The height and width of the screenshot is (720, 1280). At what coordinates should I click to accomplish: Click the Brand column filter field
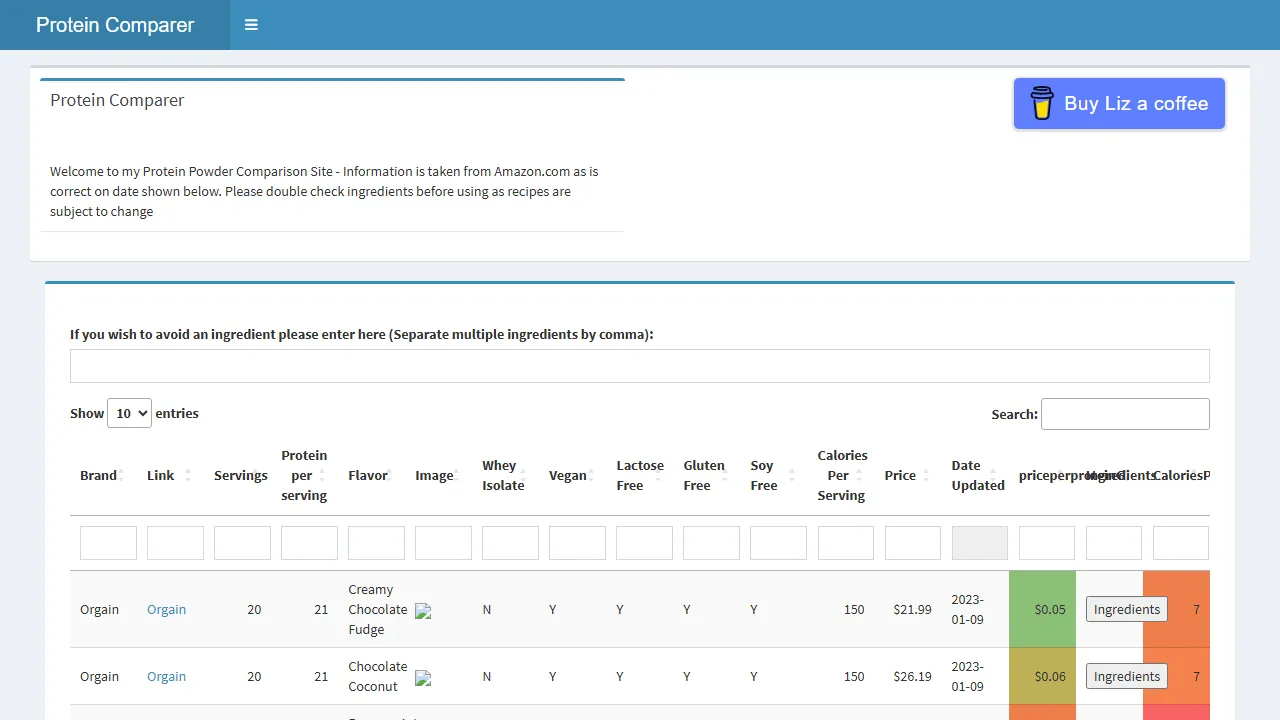pyautogui.click(x=107, y=542)
